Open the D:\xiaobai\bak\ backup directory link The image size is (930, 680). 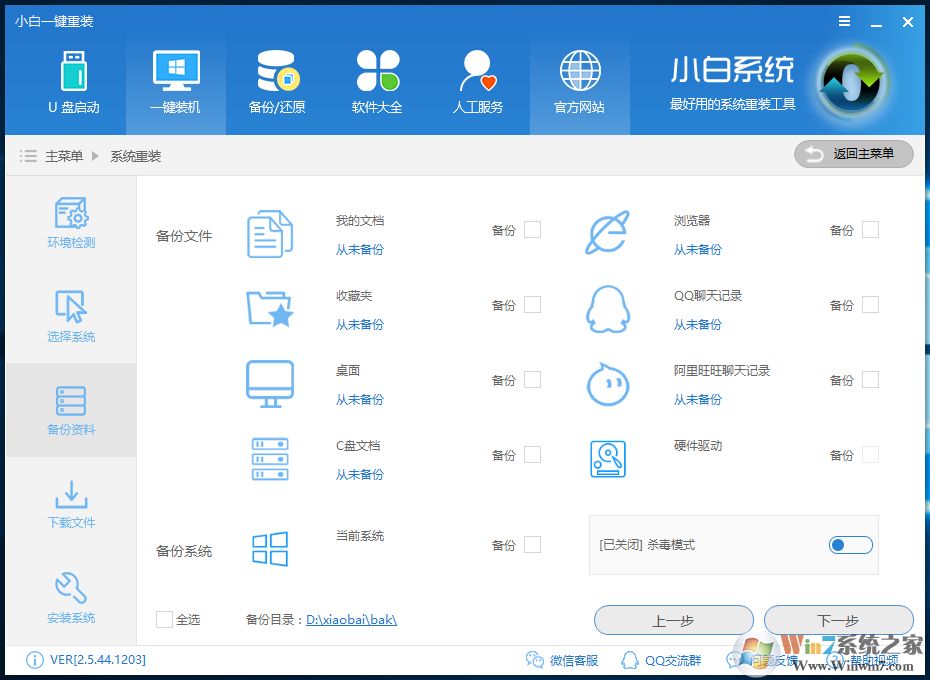pyautogui.click(x=351, y=619)
